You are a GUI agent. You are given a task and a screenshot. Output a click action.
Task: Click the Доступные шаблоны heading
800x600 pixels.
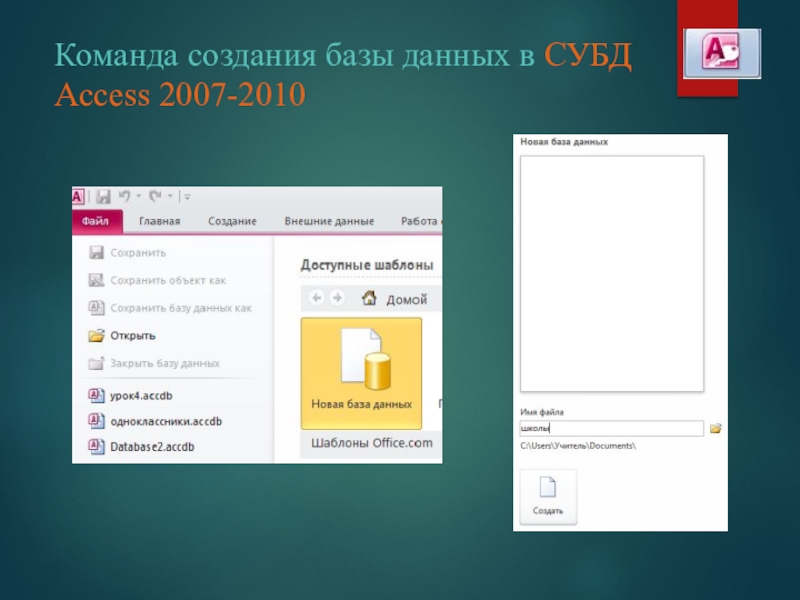pos(367,265)
